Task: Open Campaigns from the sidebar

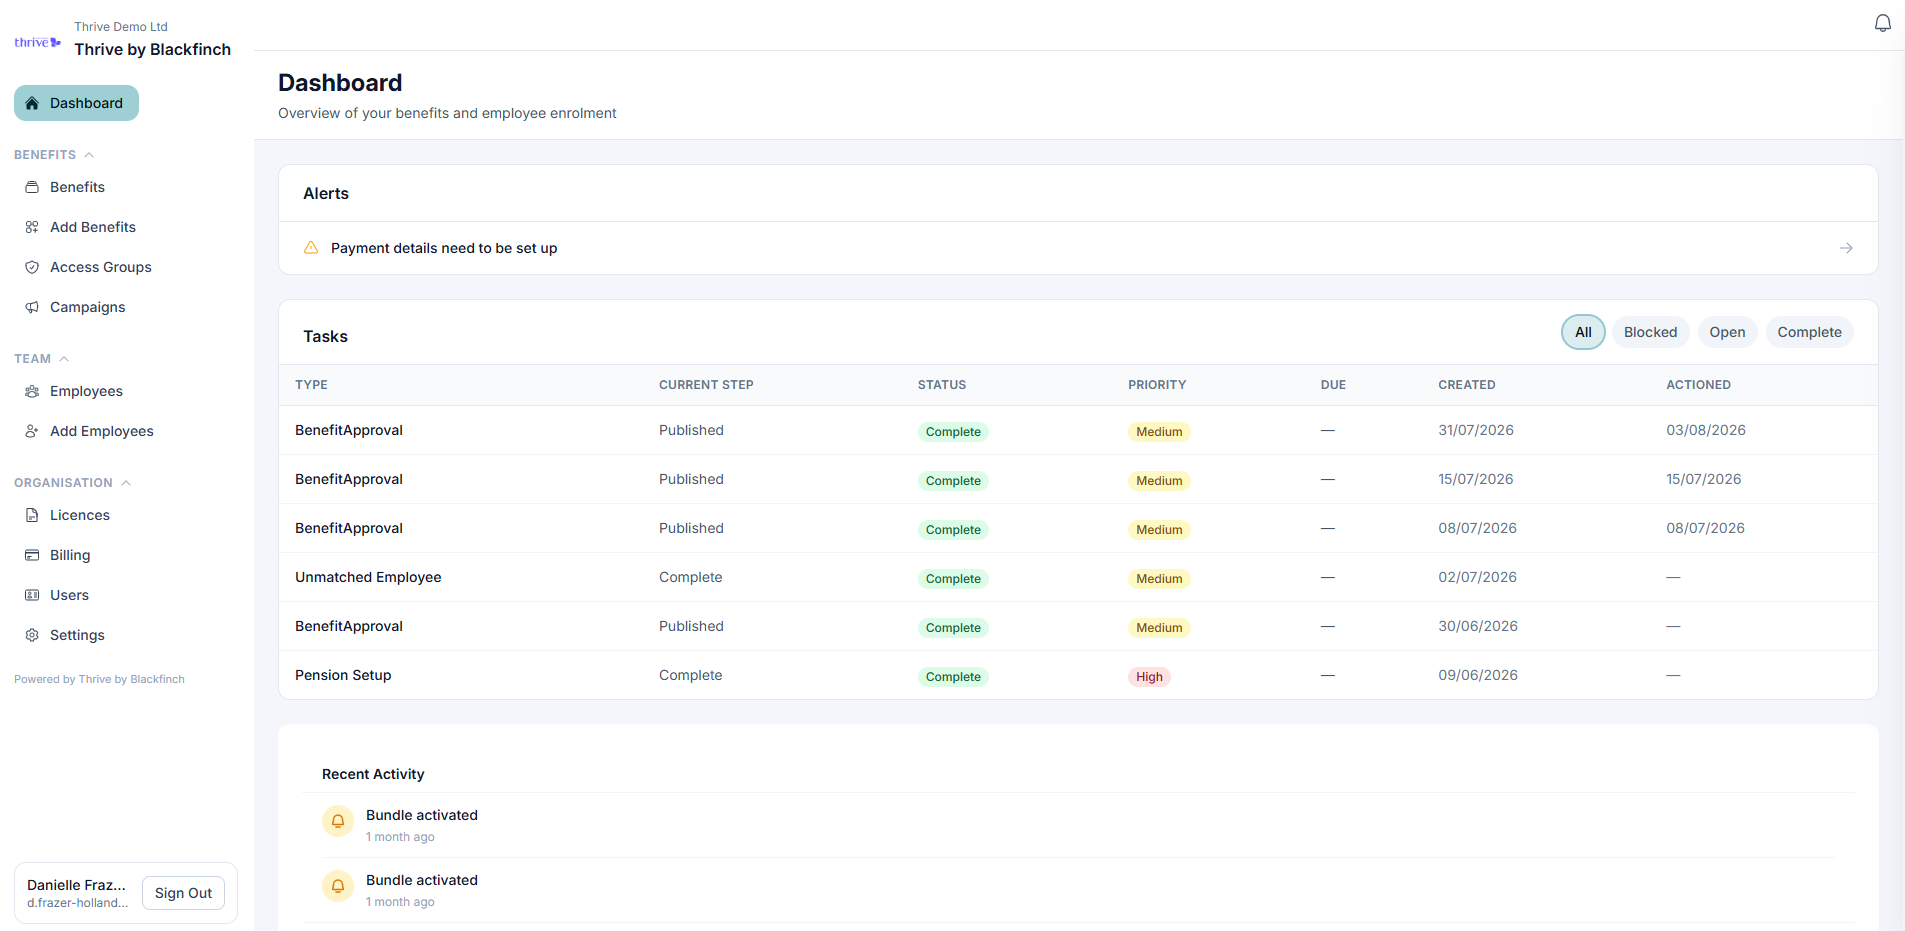Action: tap(88, 307)
